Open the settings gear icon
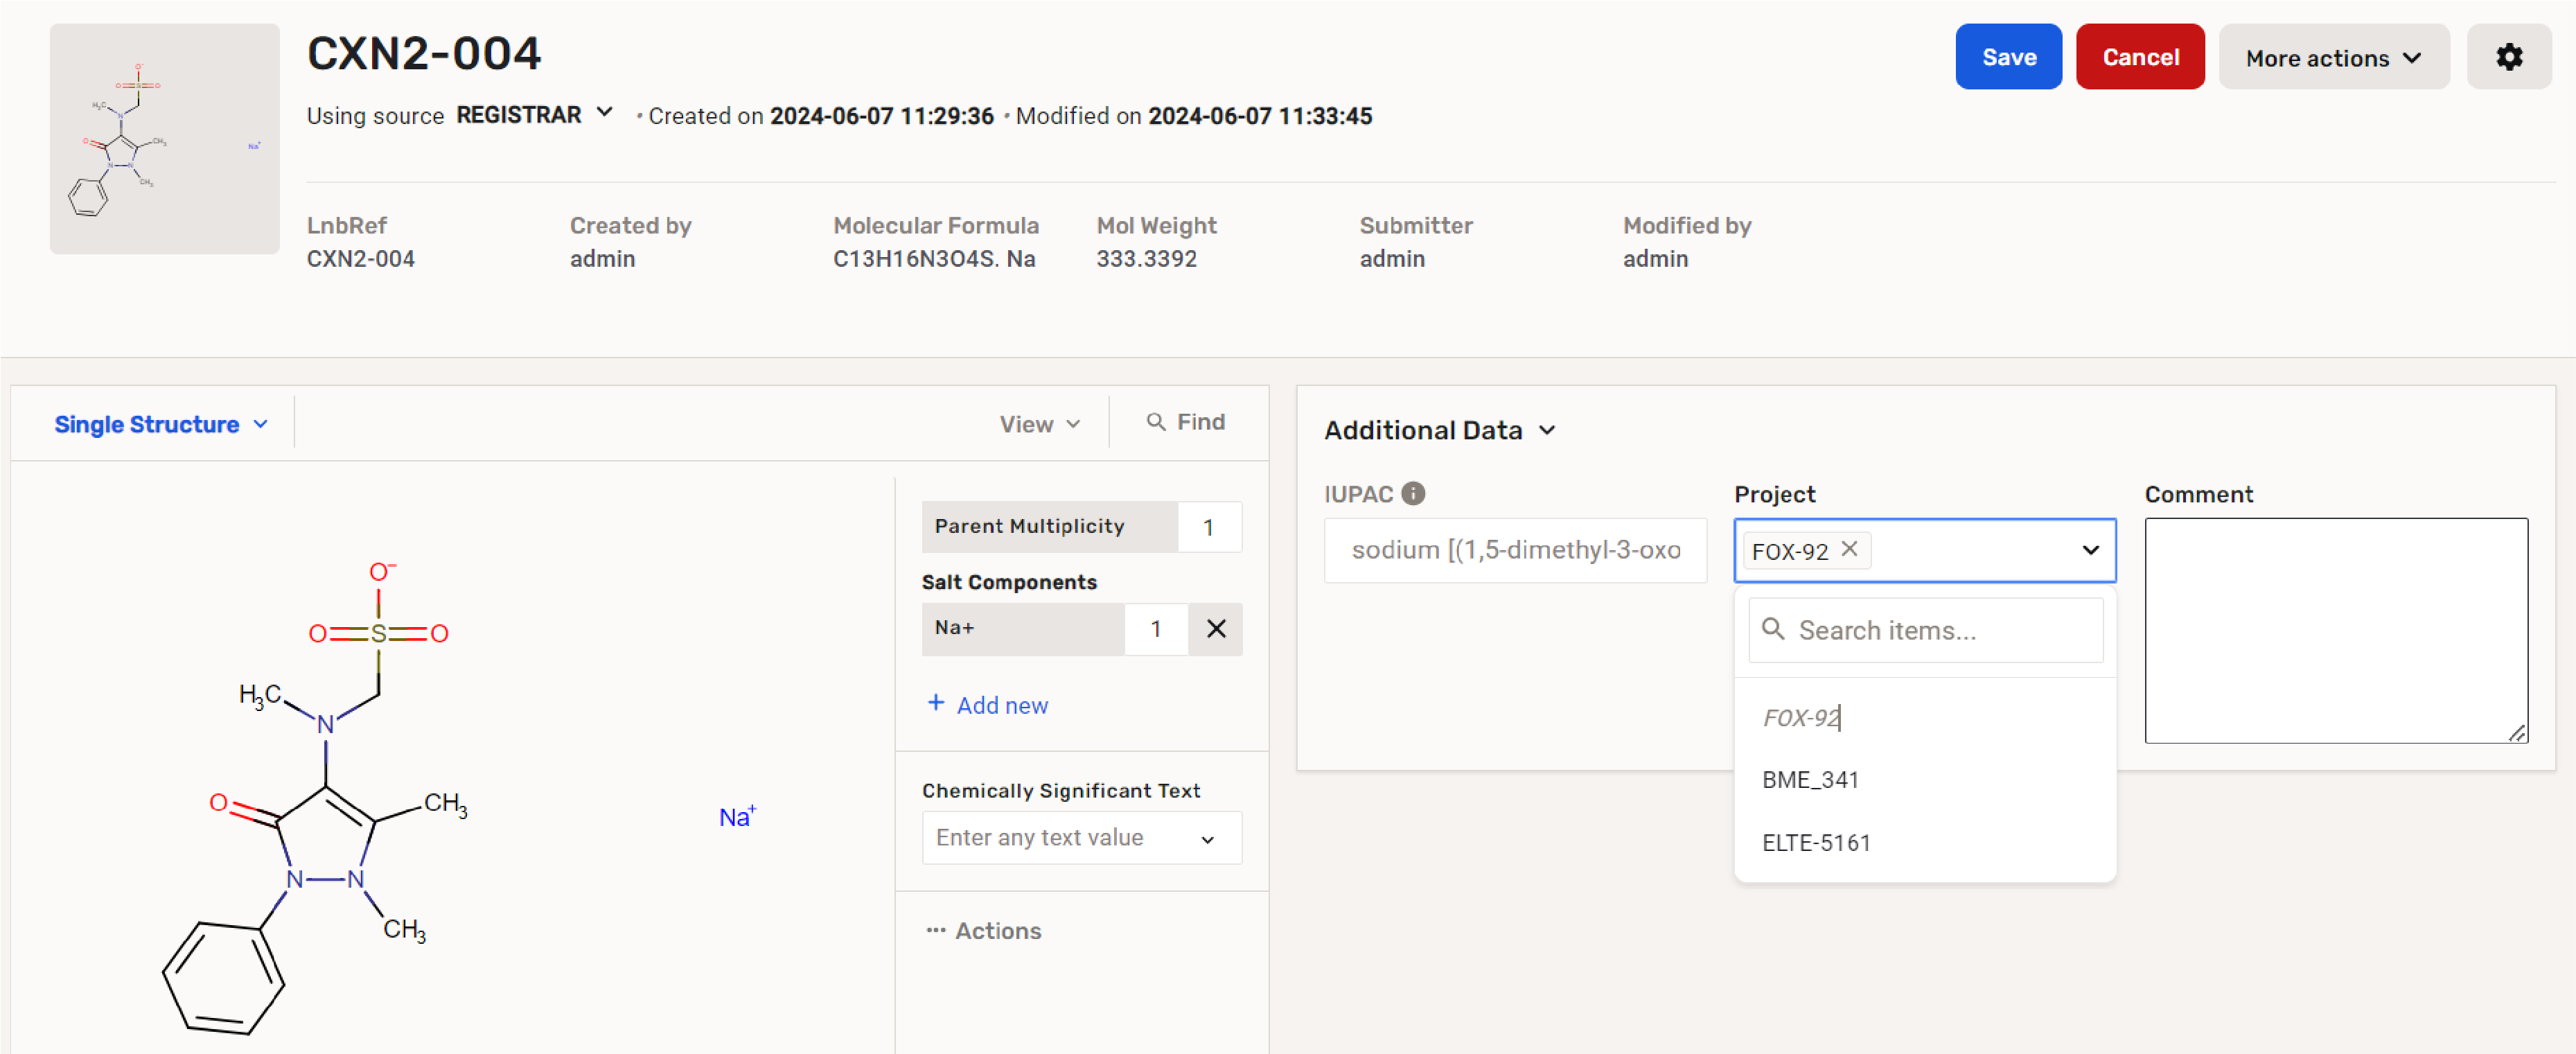This screenshot has width=2576, height=1054. point(2508,57)
